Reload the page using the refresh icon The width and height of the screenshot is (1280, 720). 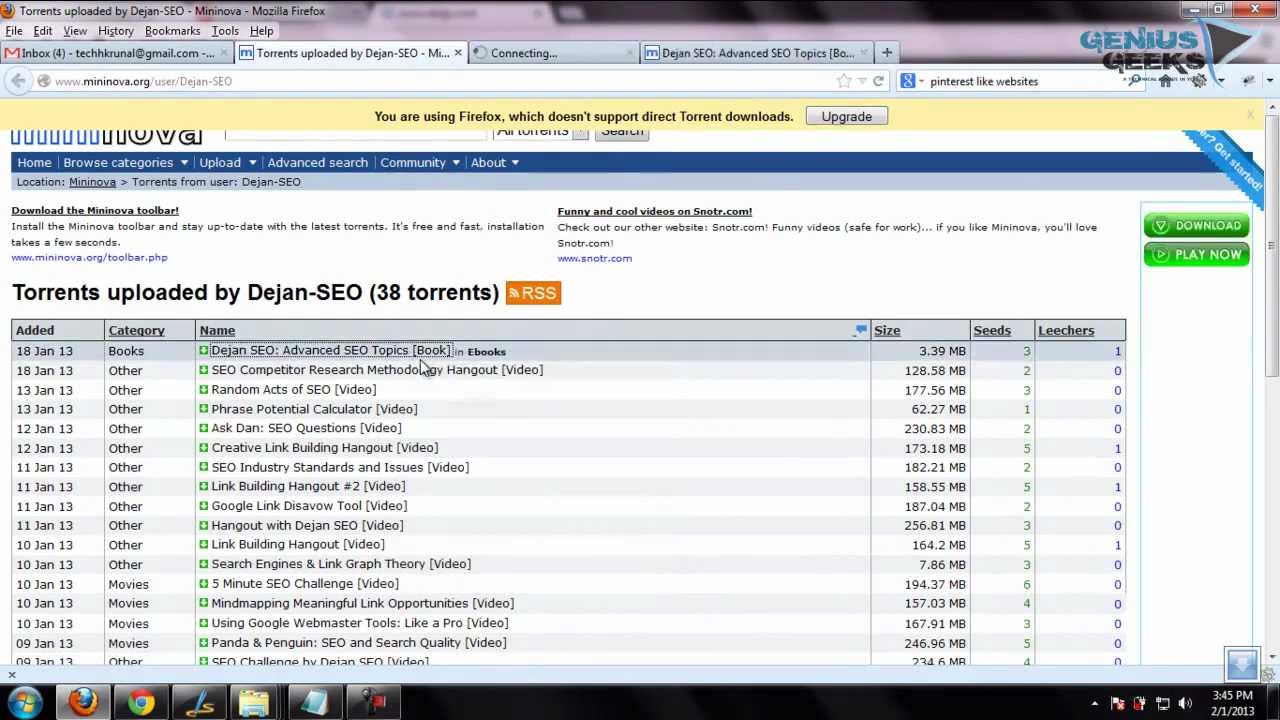(878, 81)
